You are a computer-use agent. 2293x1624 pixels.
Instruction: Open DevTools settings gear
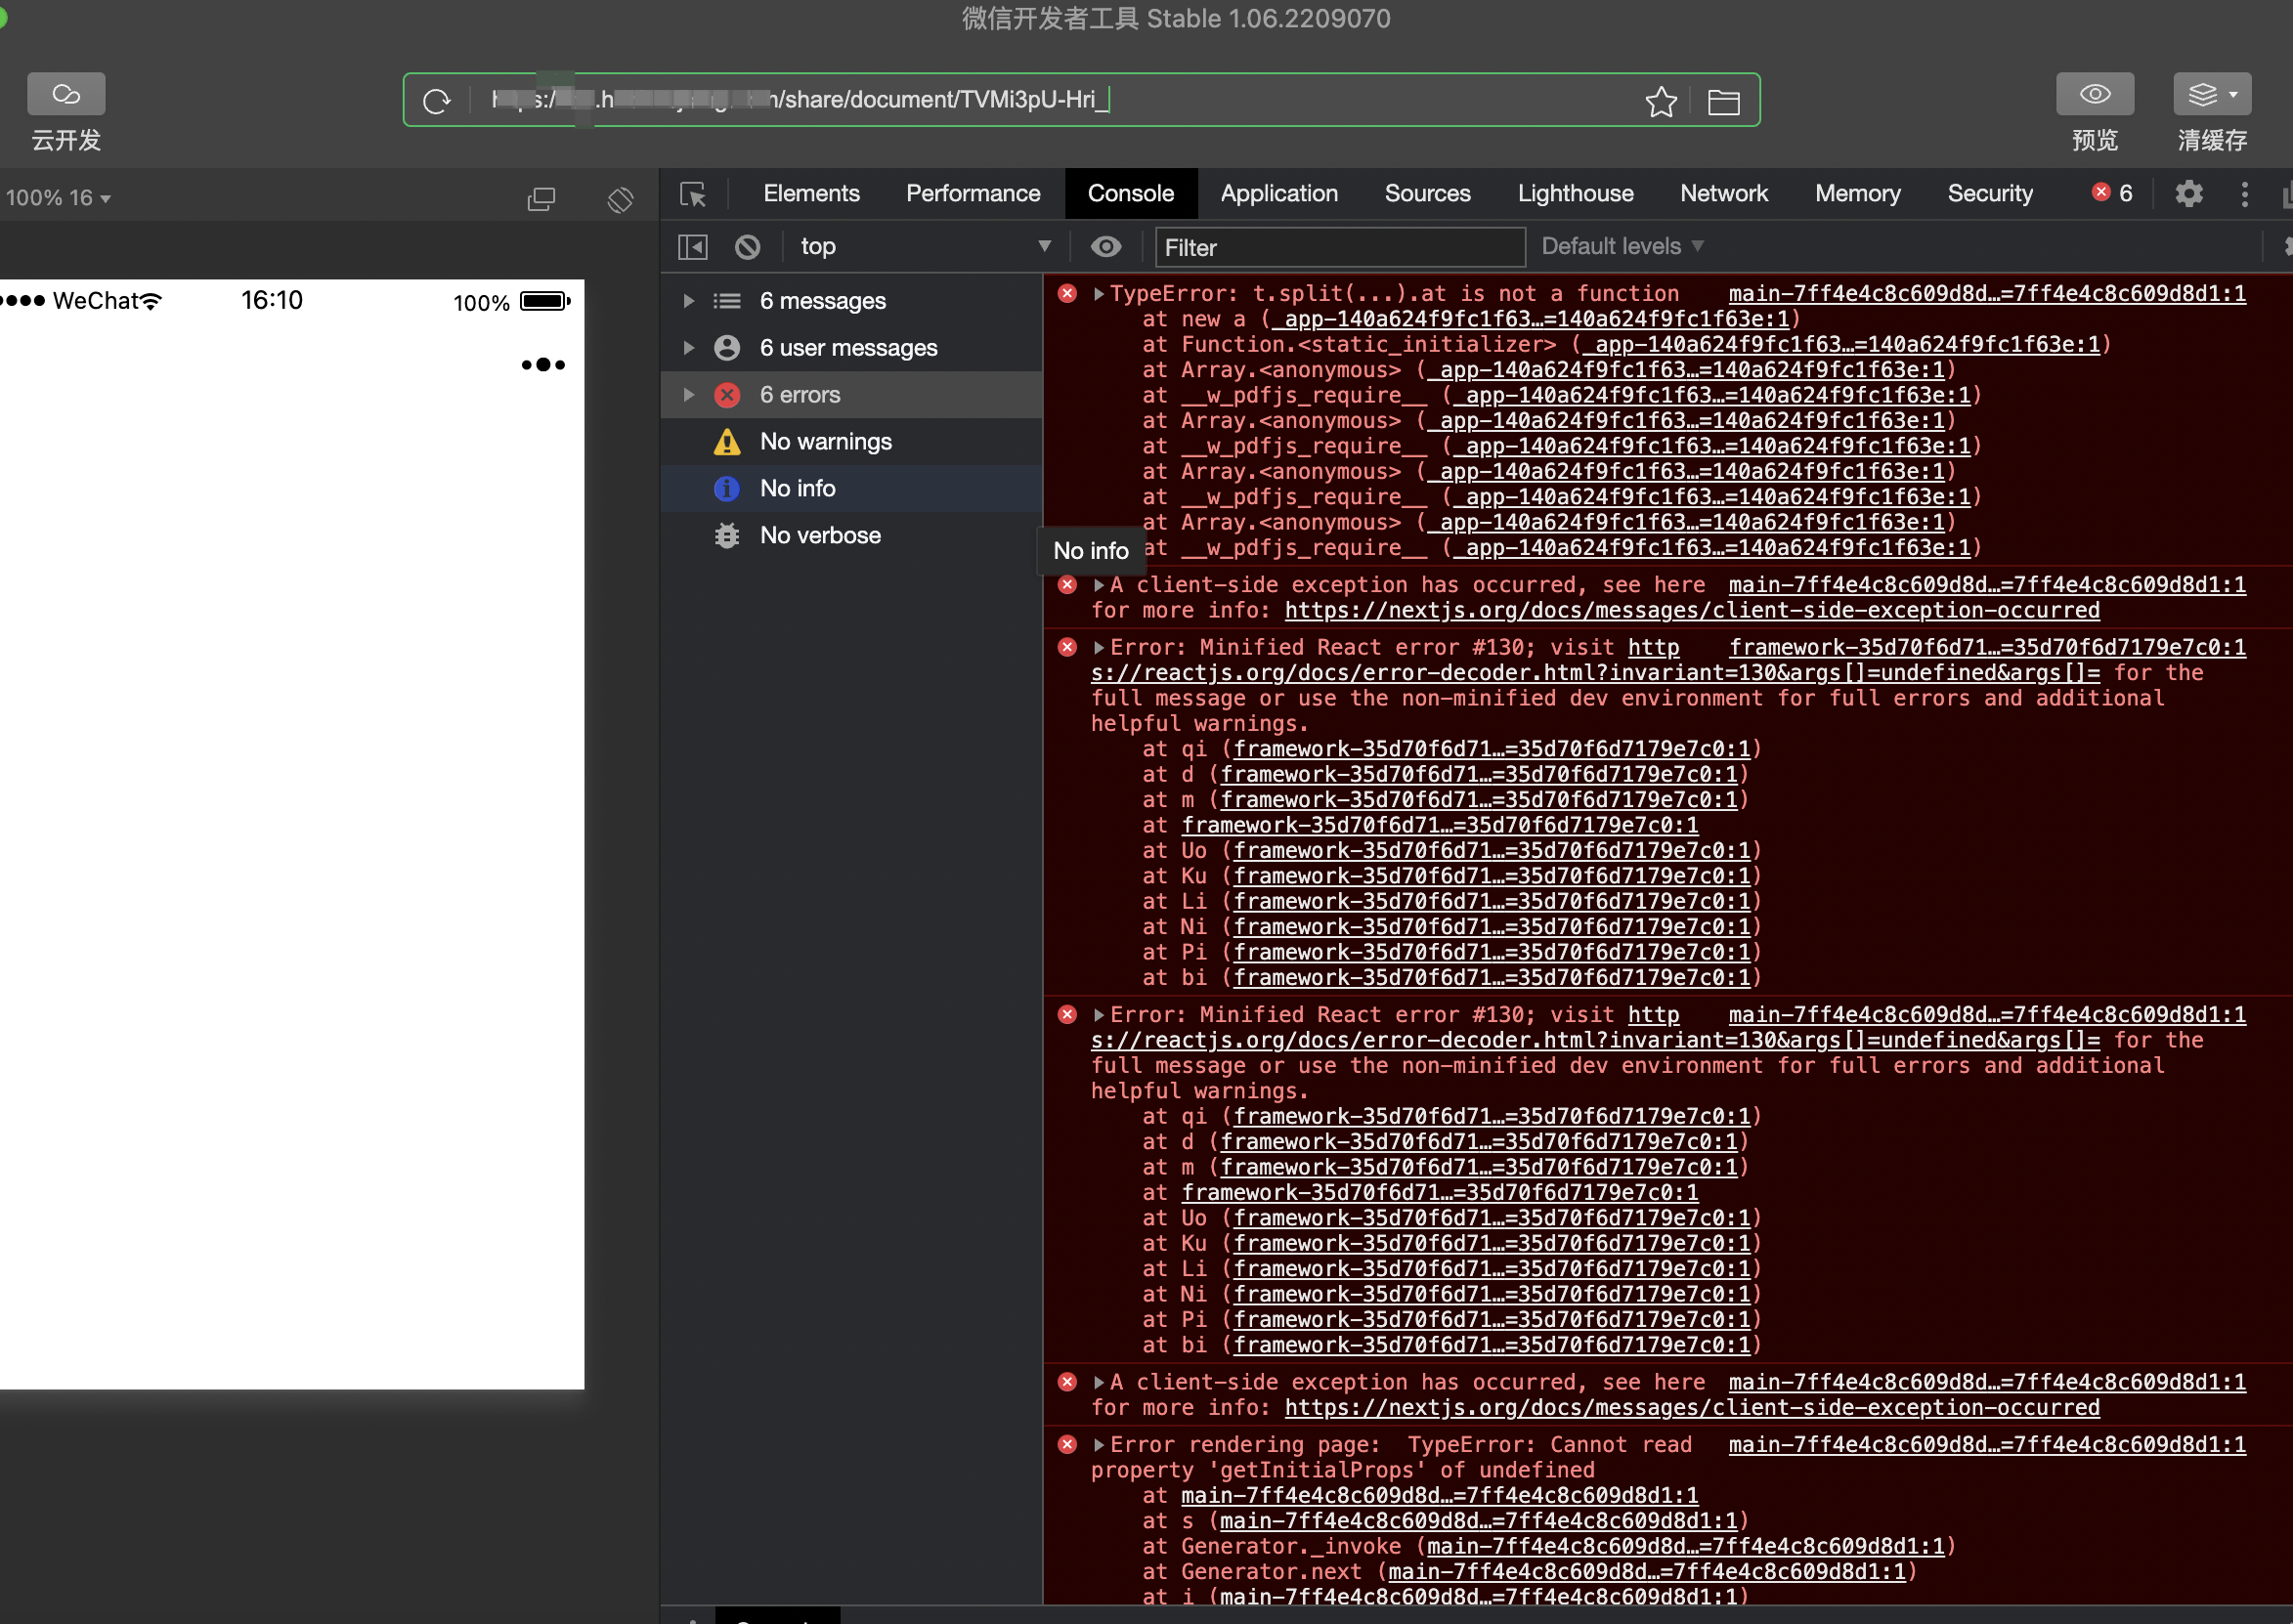click(2188, 194)
